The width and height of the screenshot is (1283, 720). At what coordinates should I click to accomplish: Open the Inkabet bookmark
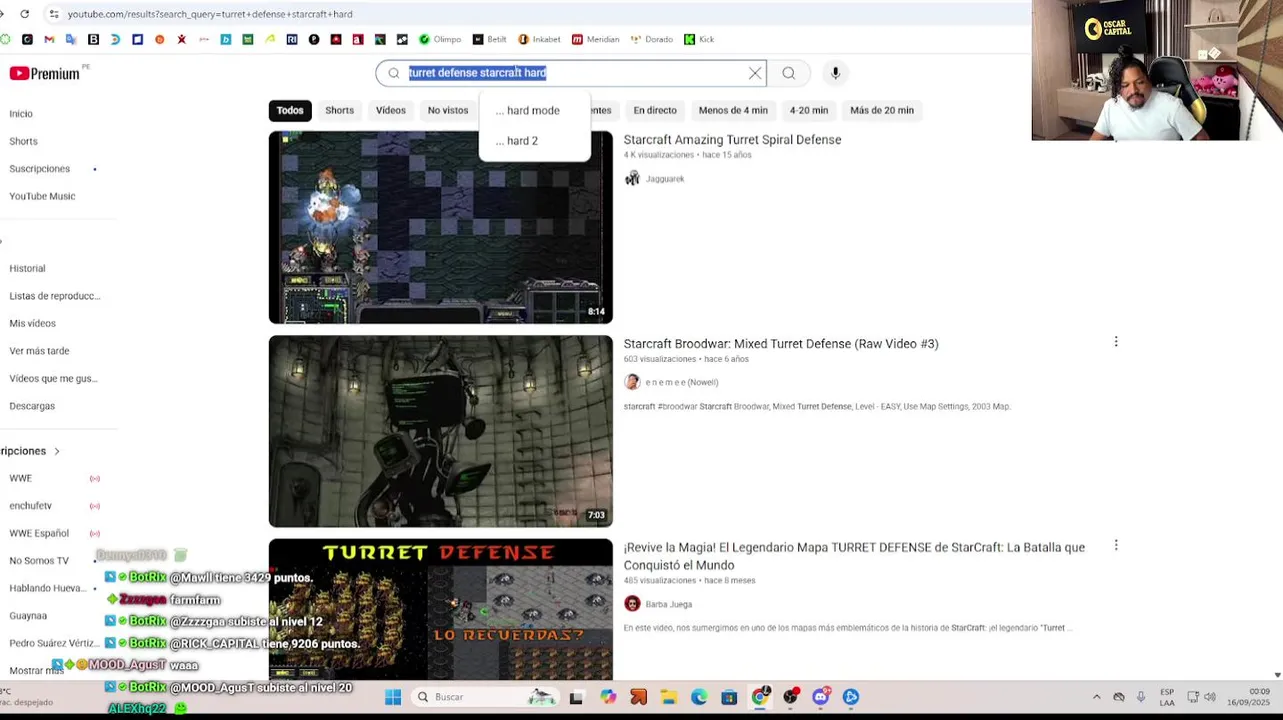[539, 39]
